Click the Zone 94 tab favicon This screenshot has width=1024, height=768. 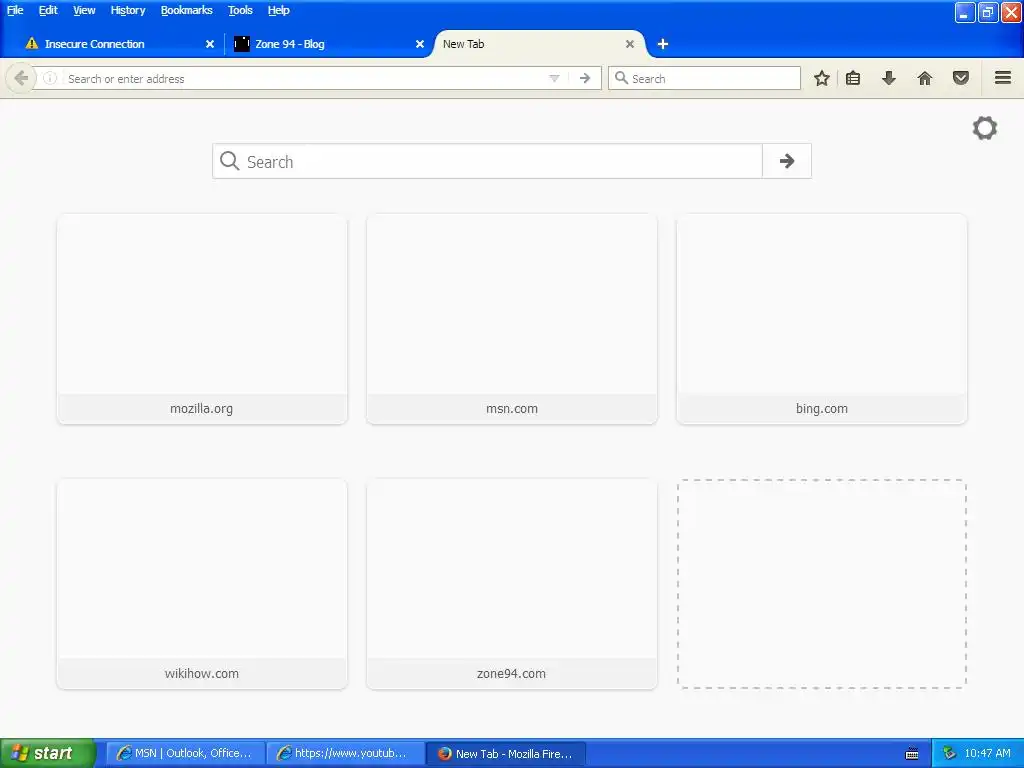[242, 44]
